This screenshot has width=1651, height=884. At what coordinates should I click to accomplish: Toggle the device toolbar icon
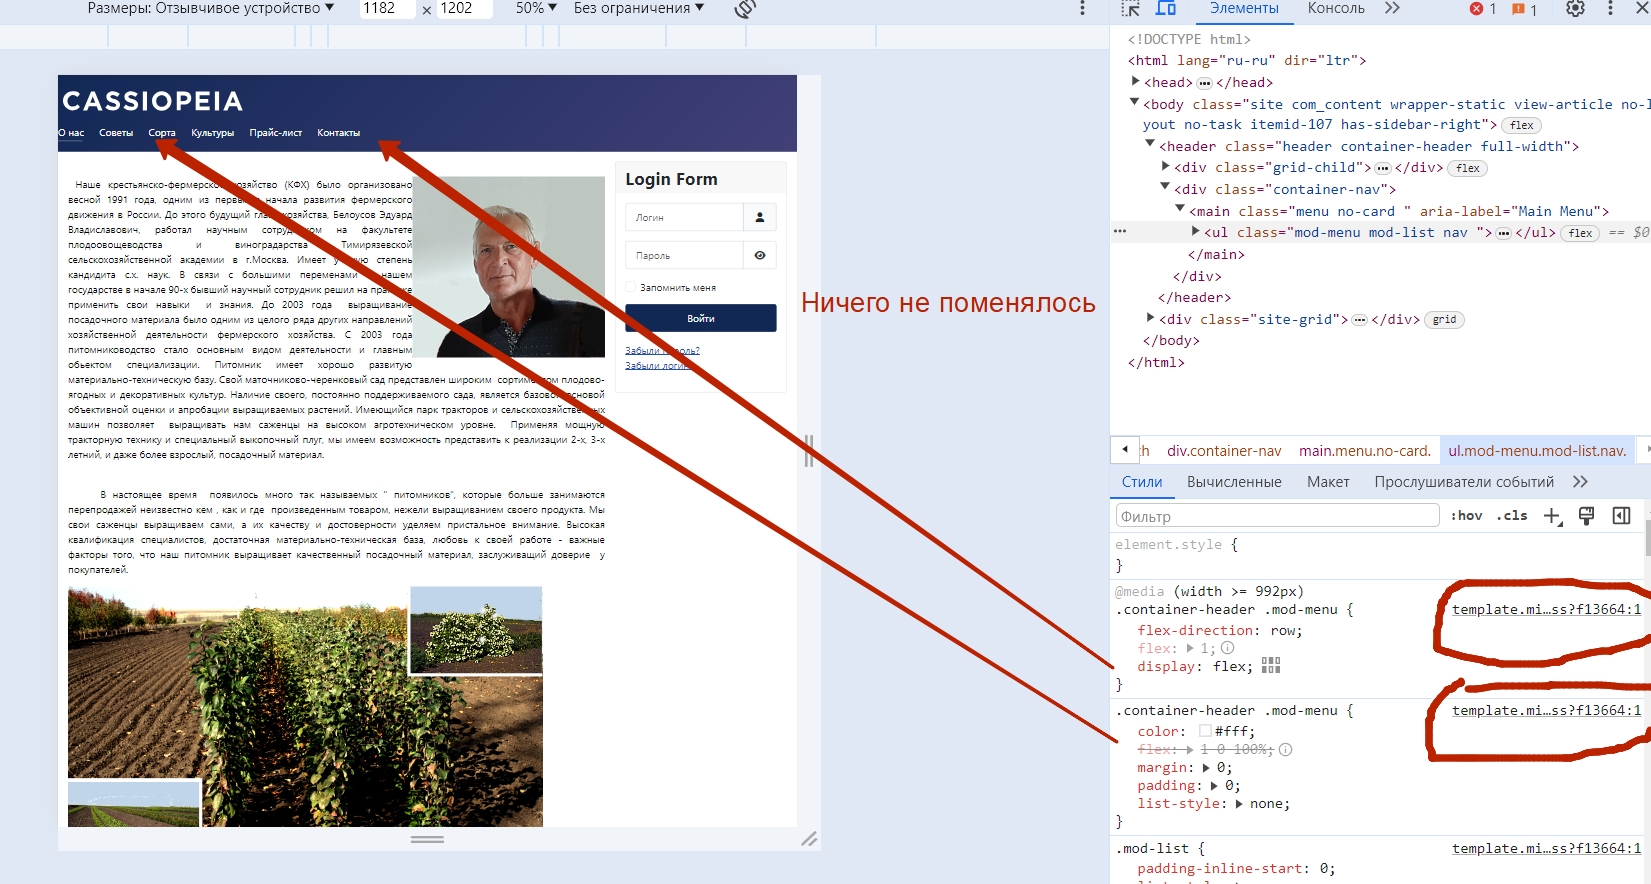(1166, 8)
